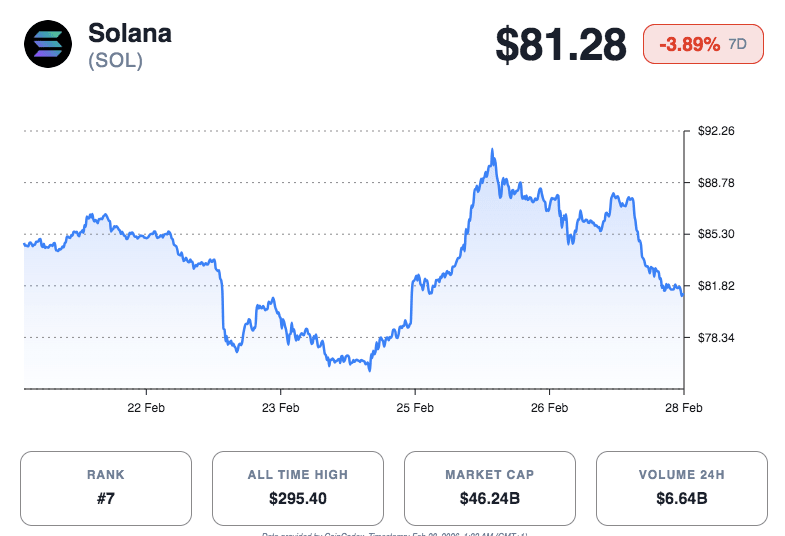Image resolution: width=785 pixels, height=536 pixels.
Task: Select the Market Cap $46.24B card
Action: [x=489, y=488]
